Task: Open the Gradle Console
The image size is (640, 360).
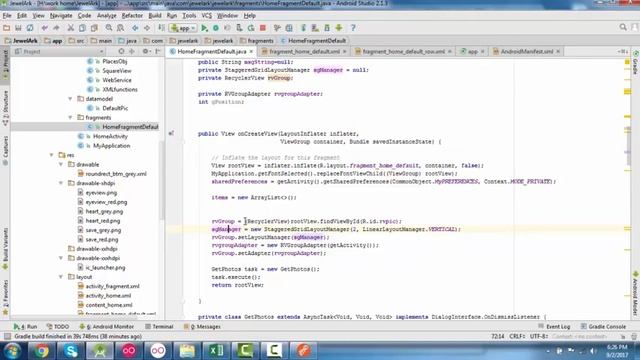Action: click(603, 327)
